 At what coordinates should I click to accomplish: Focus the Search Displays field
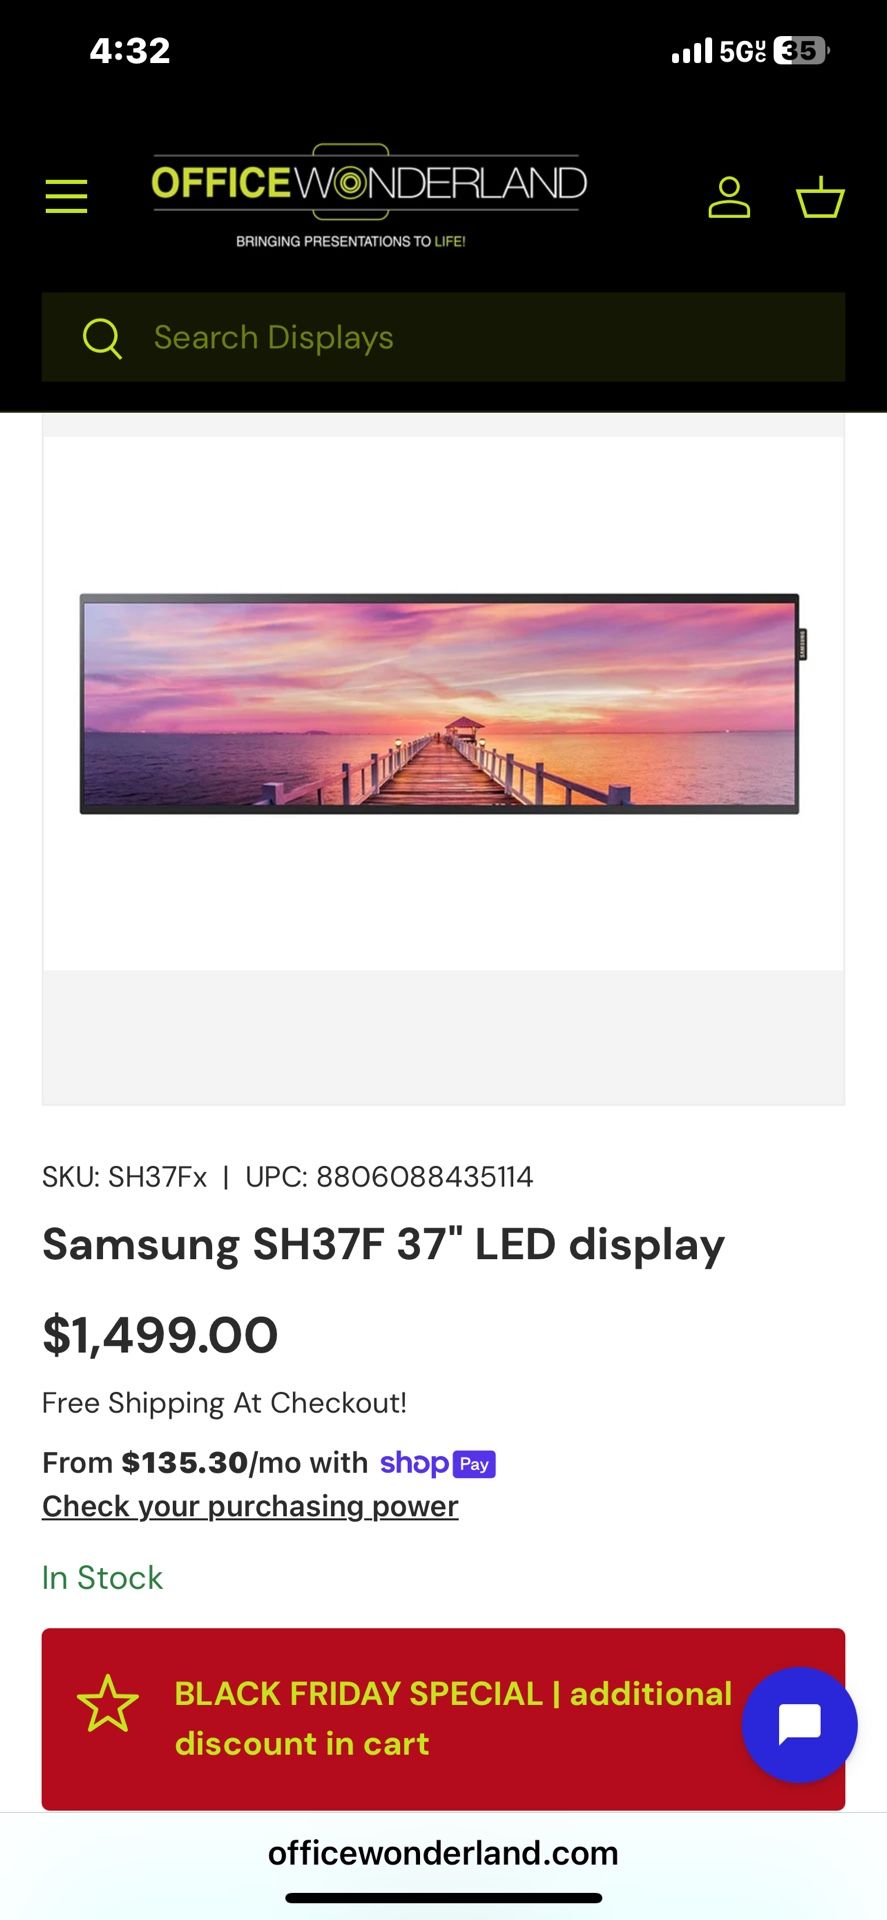(480, 338)
